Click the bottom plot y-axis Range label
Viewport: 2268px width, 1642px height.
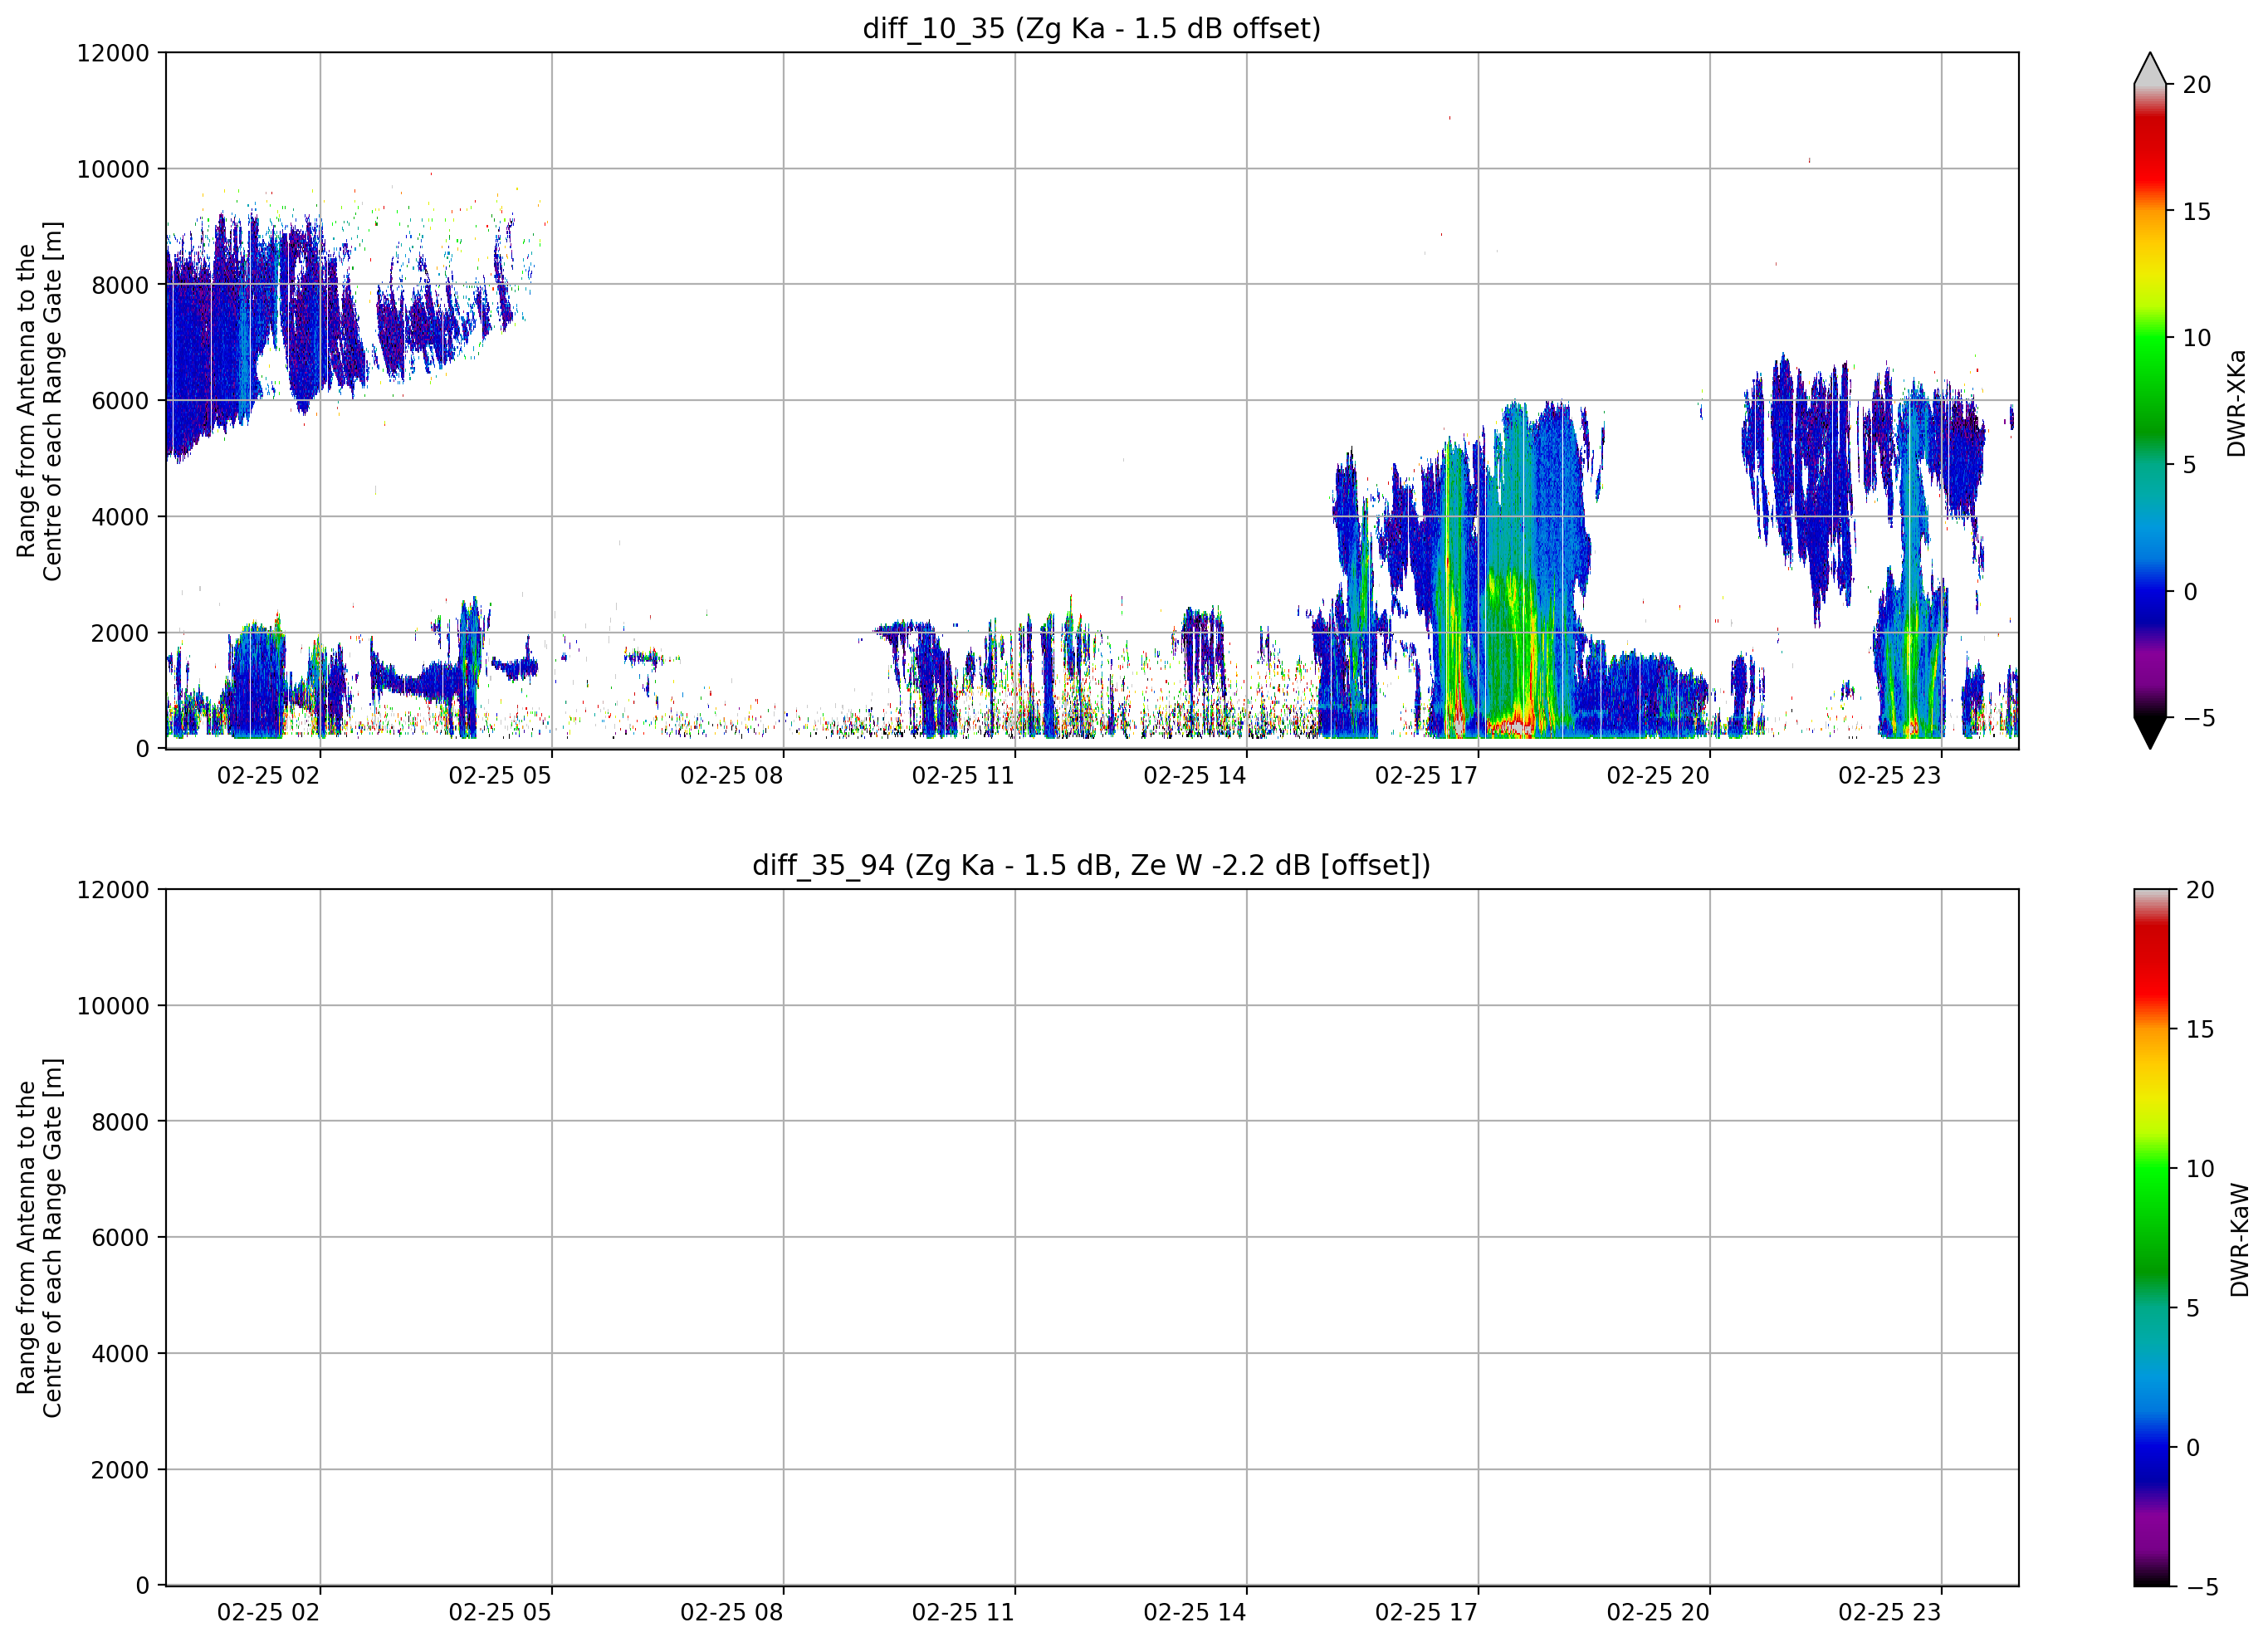click(39, 1238)
